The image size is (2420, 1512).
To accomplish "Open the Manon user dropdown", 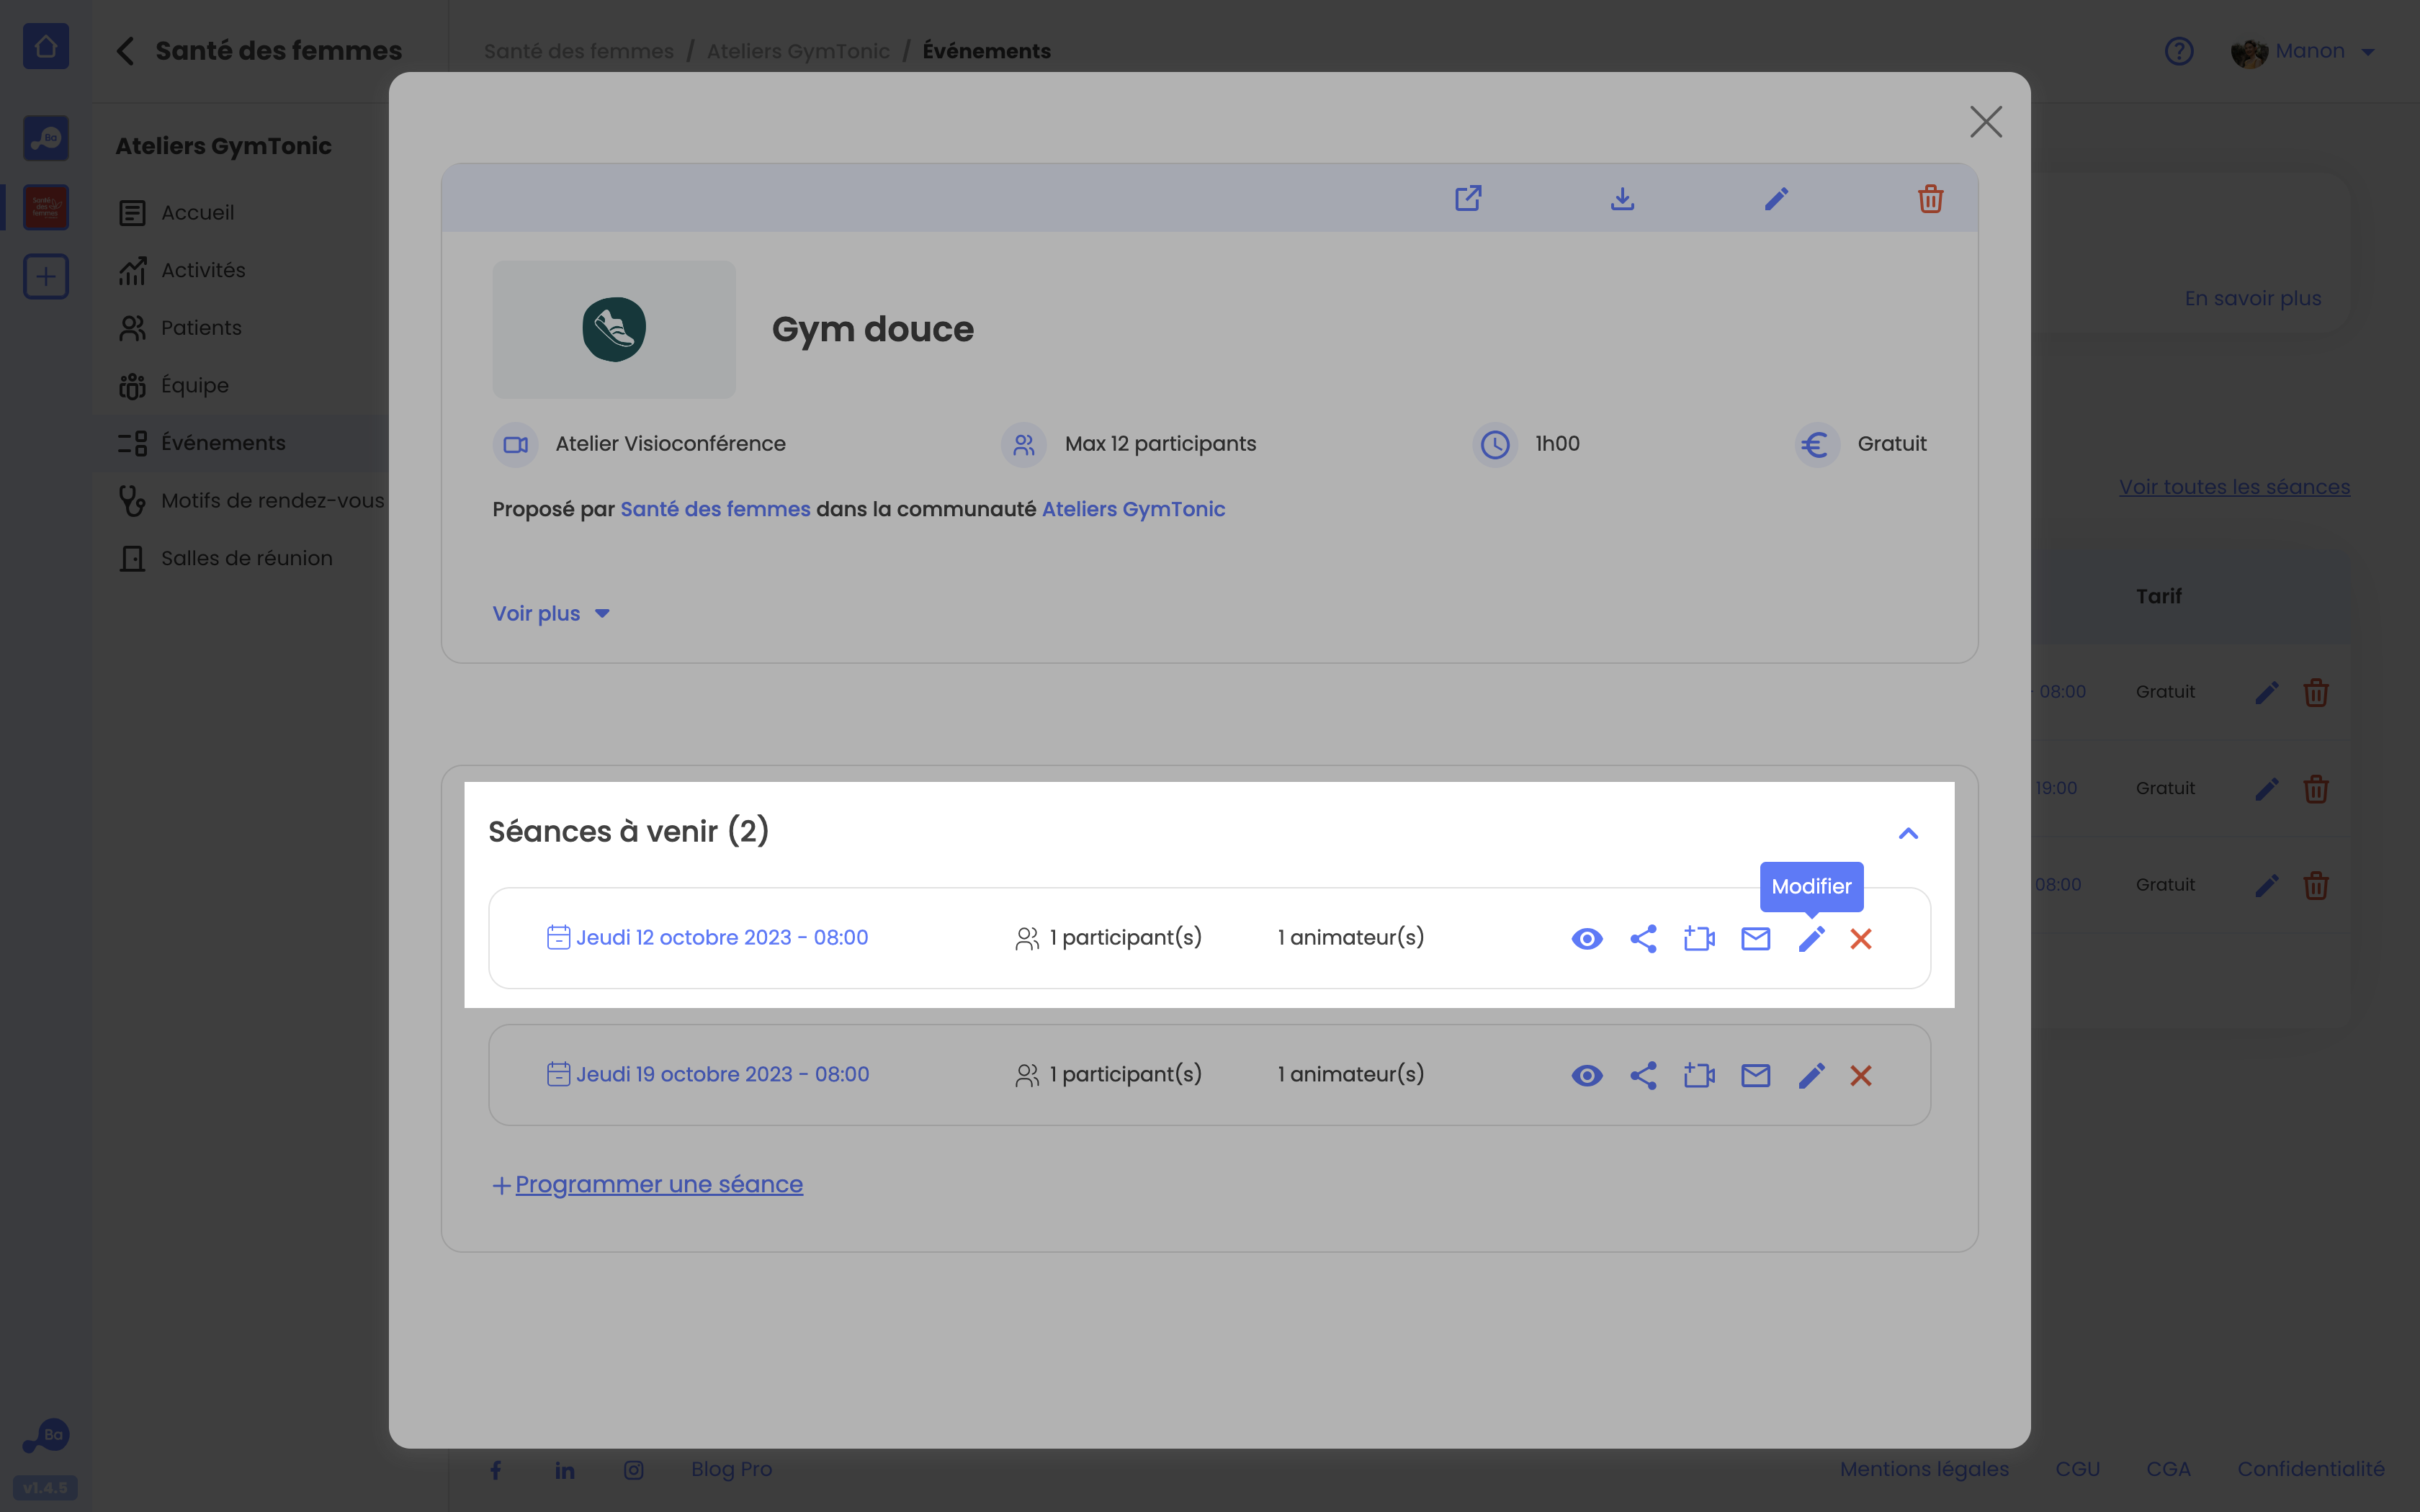I will coord(2303,51).
